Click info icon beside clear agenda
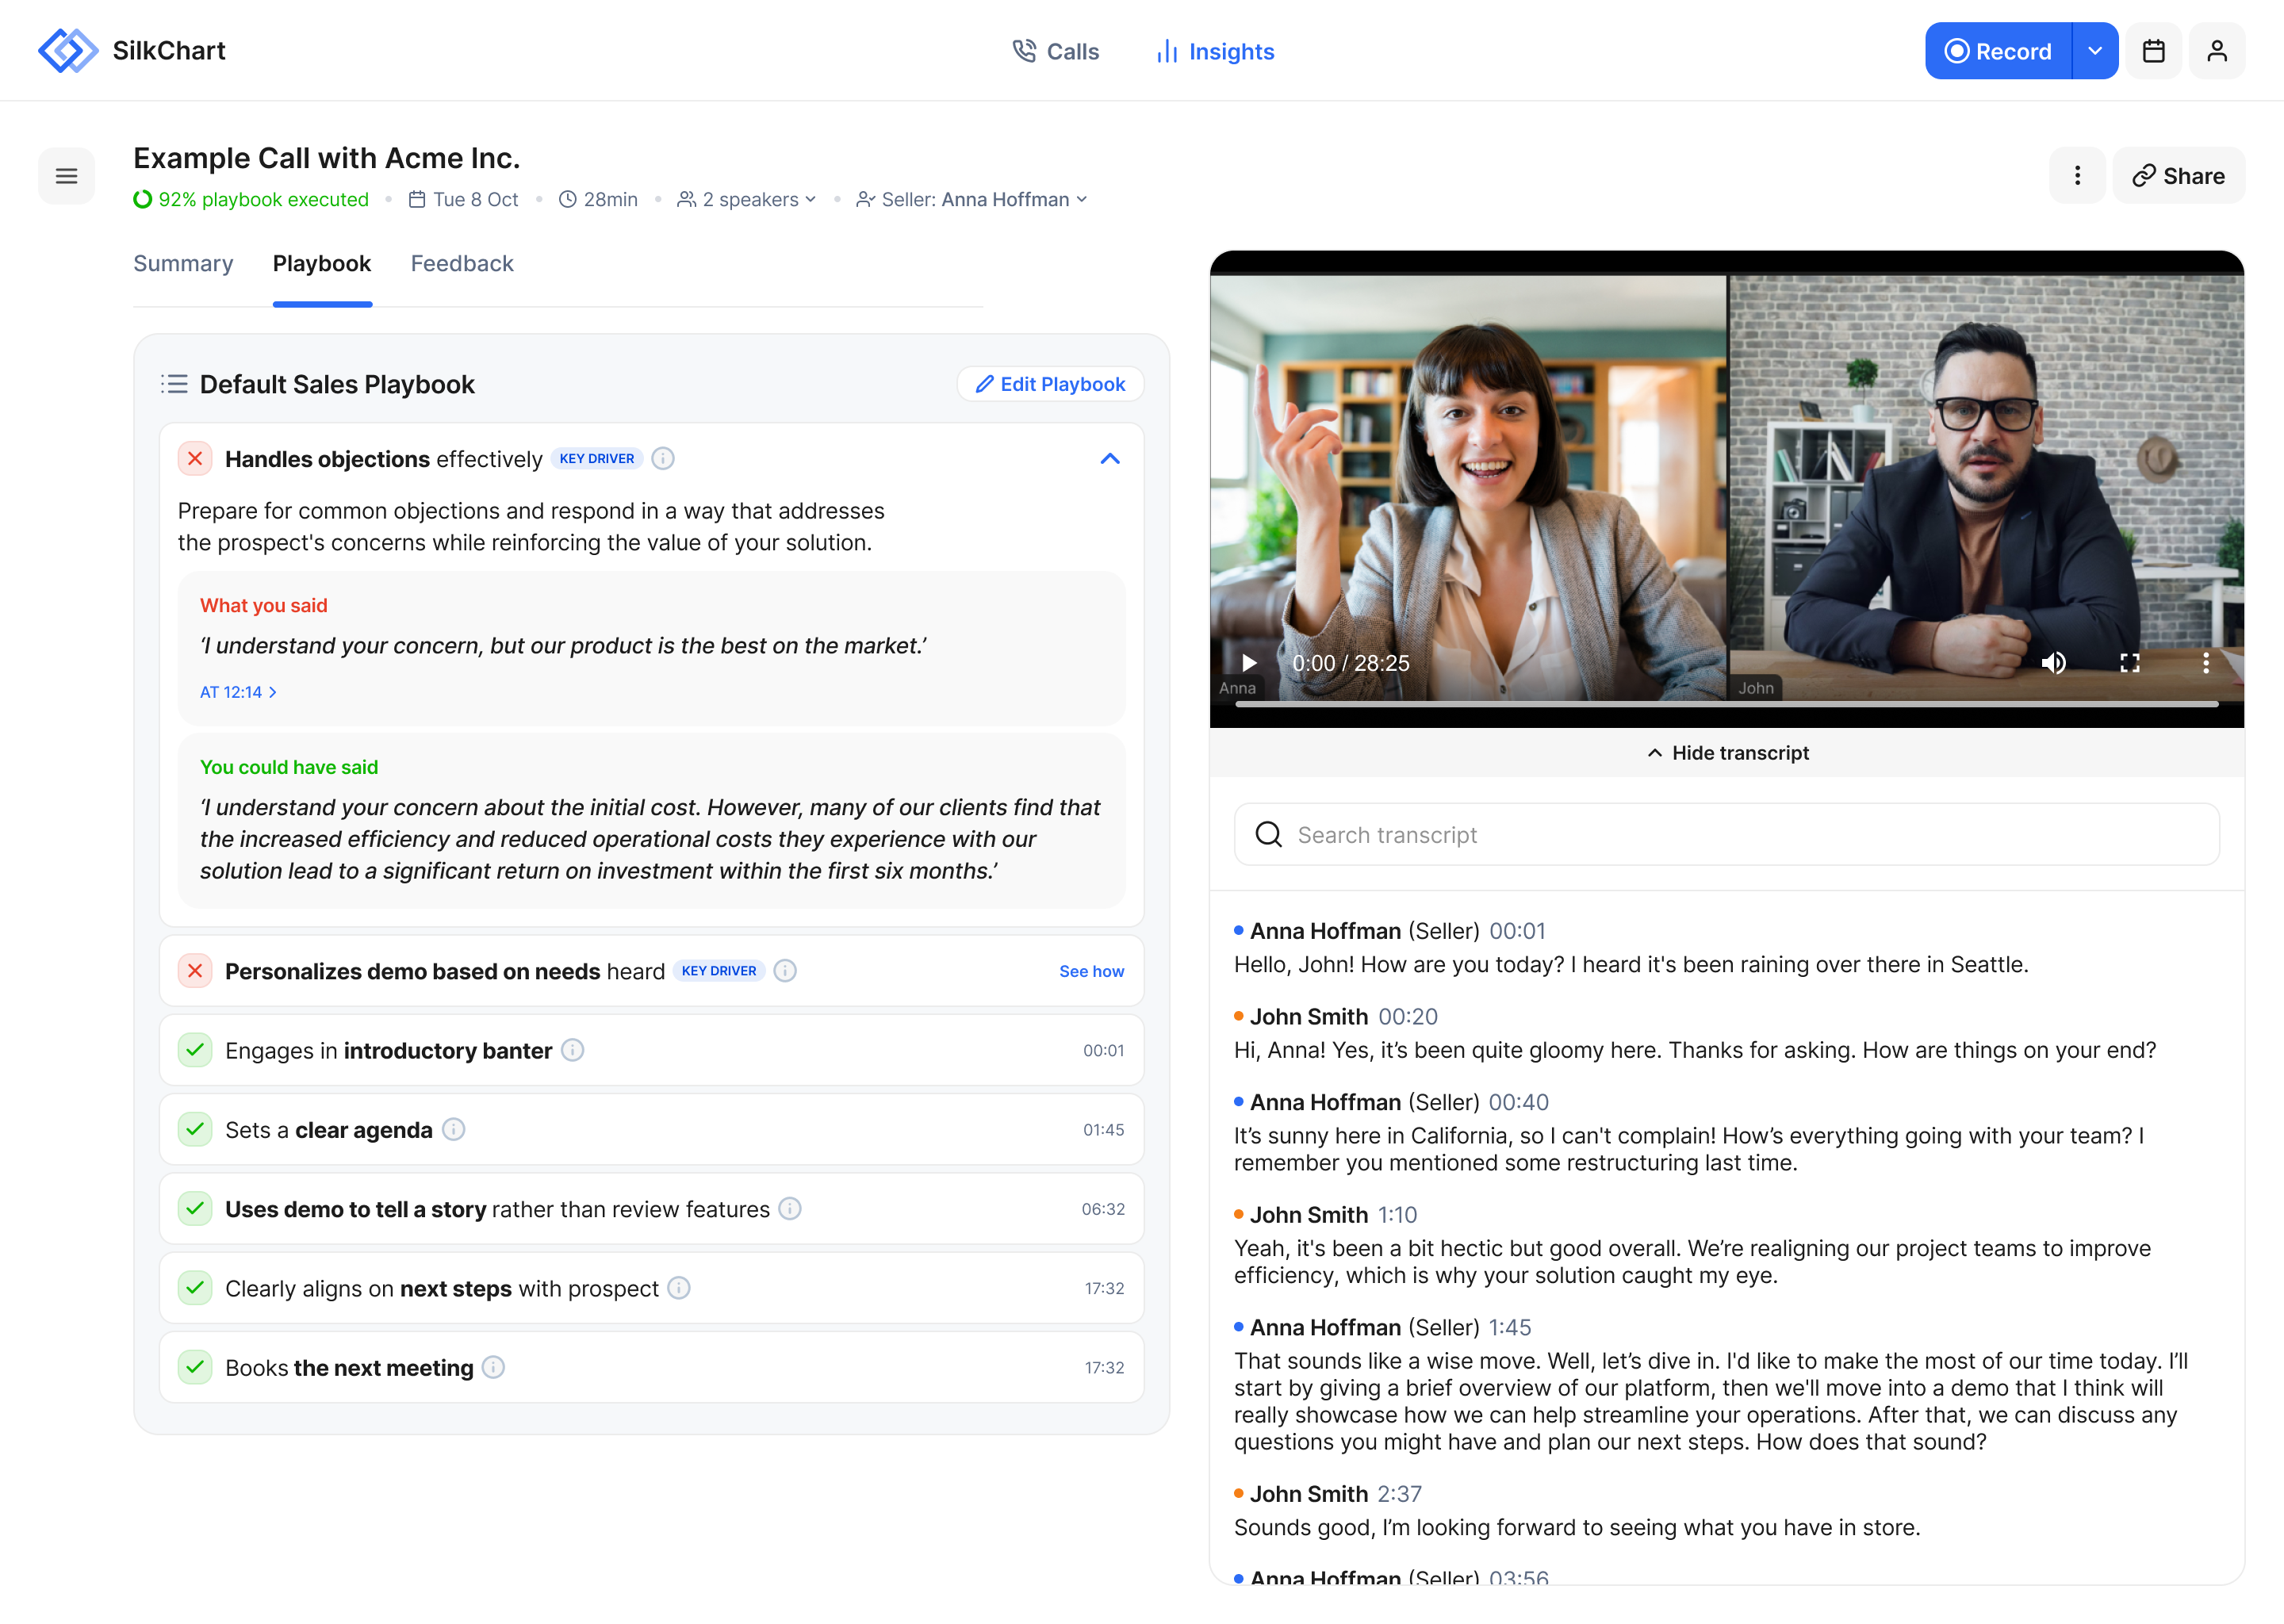Viewport: 2284px width, 1624px height. point(453,1130)
